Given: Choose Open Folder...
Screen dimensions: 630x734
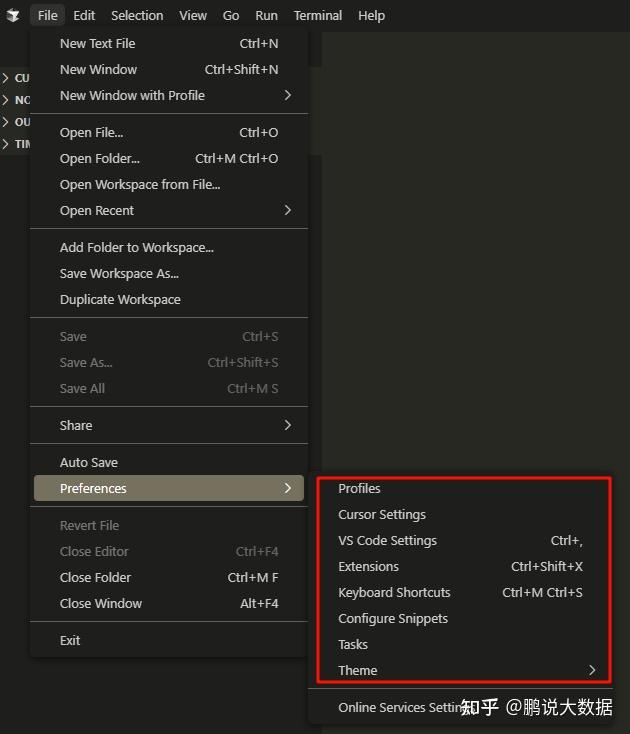Looking at the screenshot, I should 100,159.
